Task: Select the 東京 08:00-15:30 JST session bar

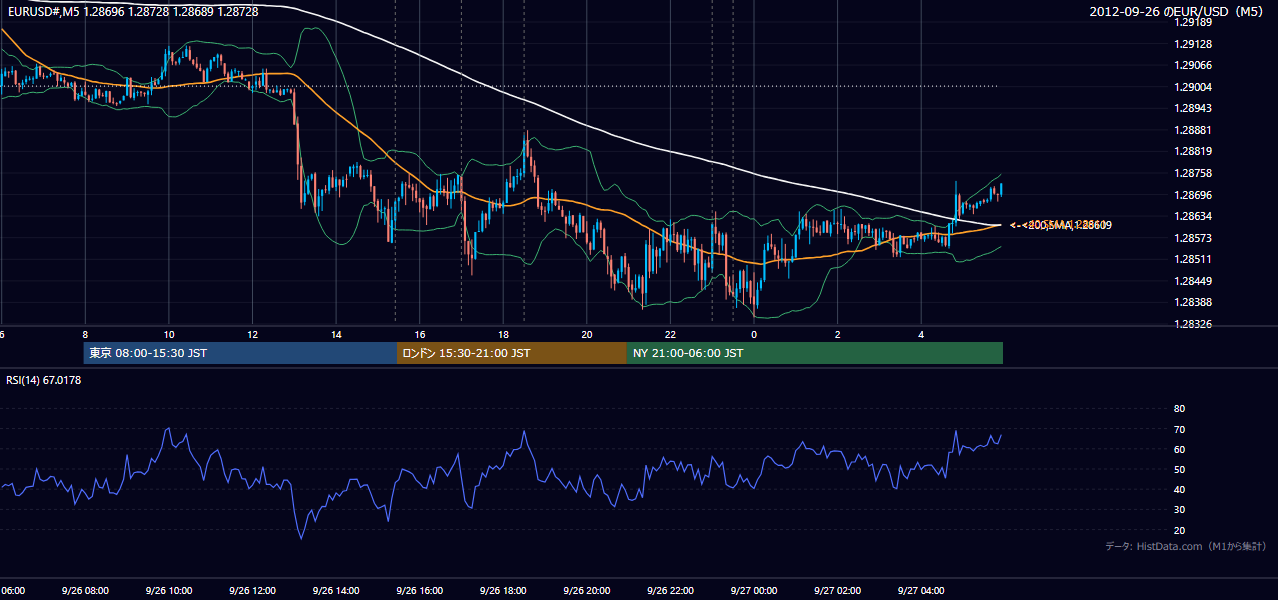Action: (x=241, y=353)
